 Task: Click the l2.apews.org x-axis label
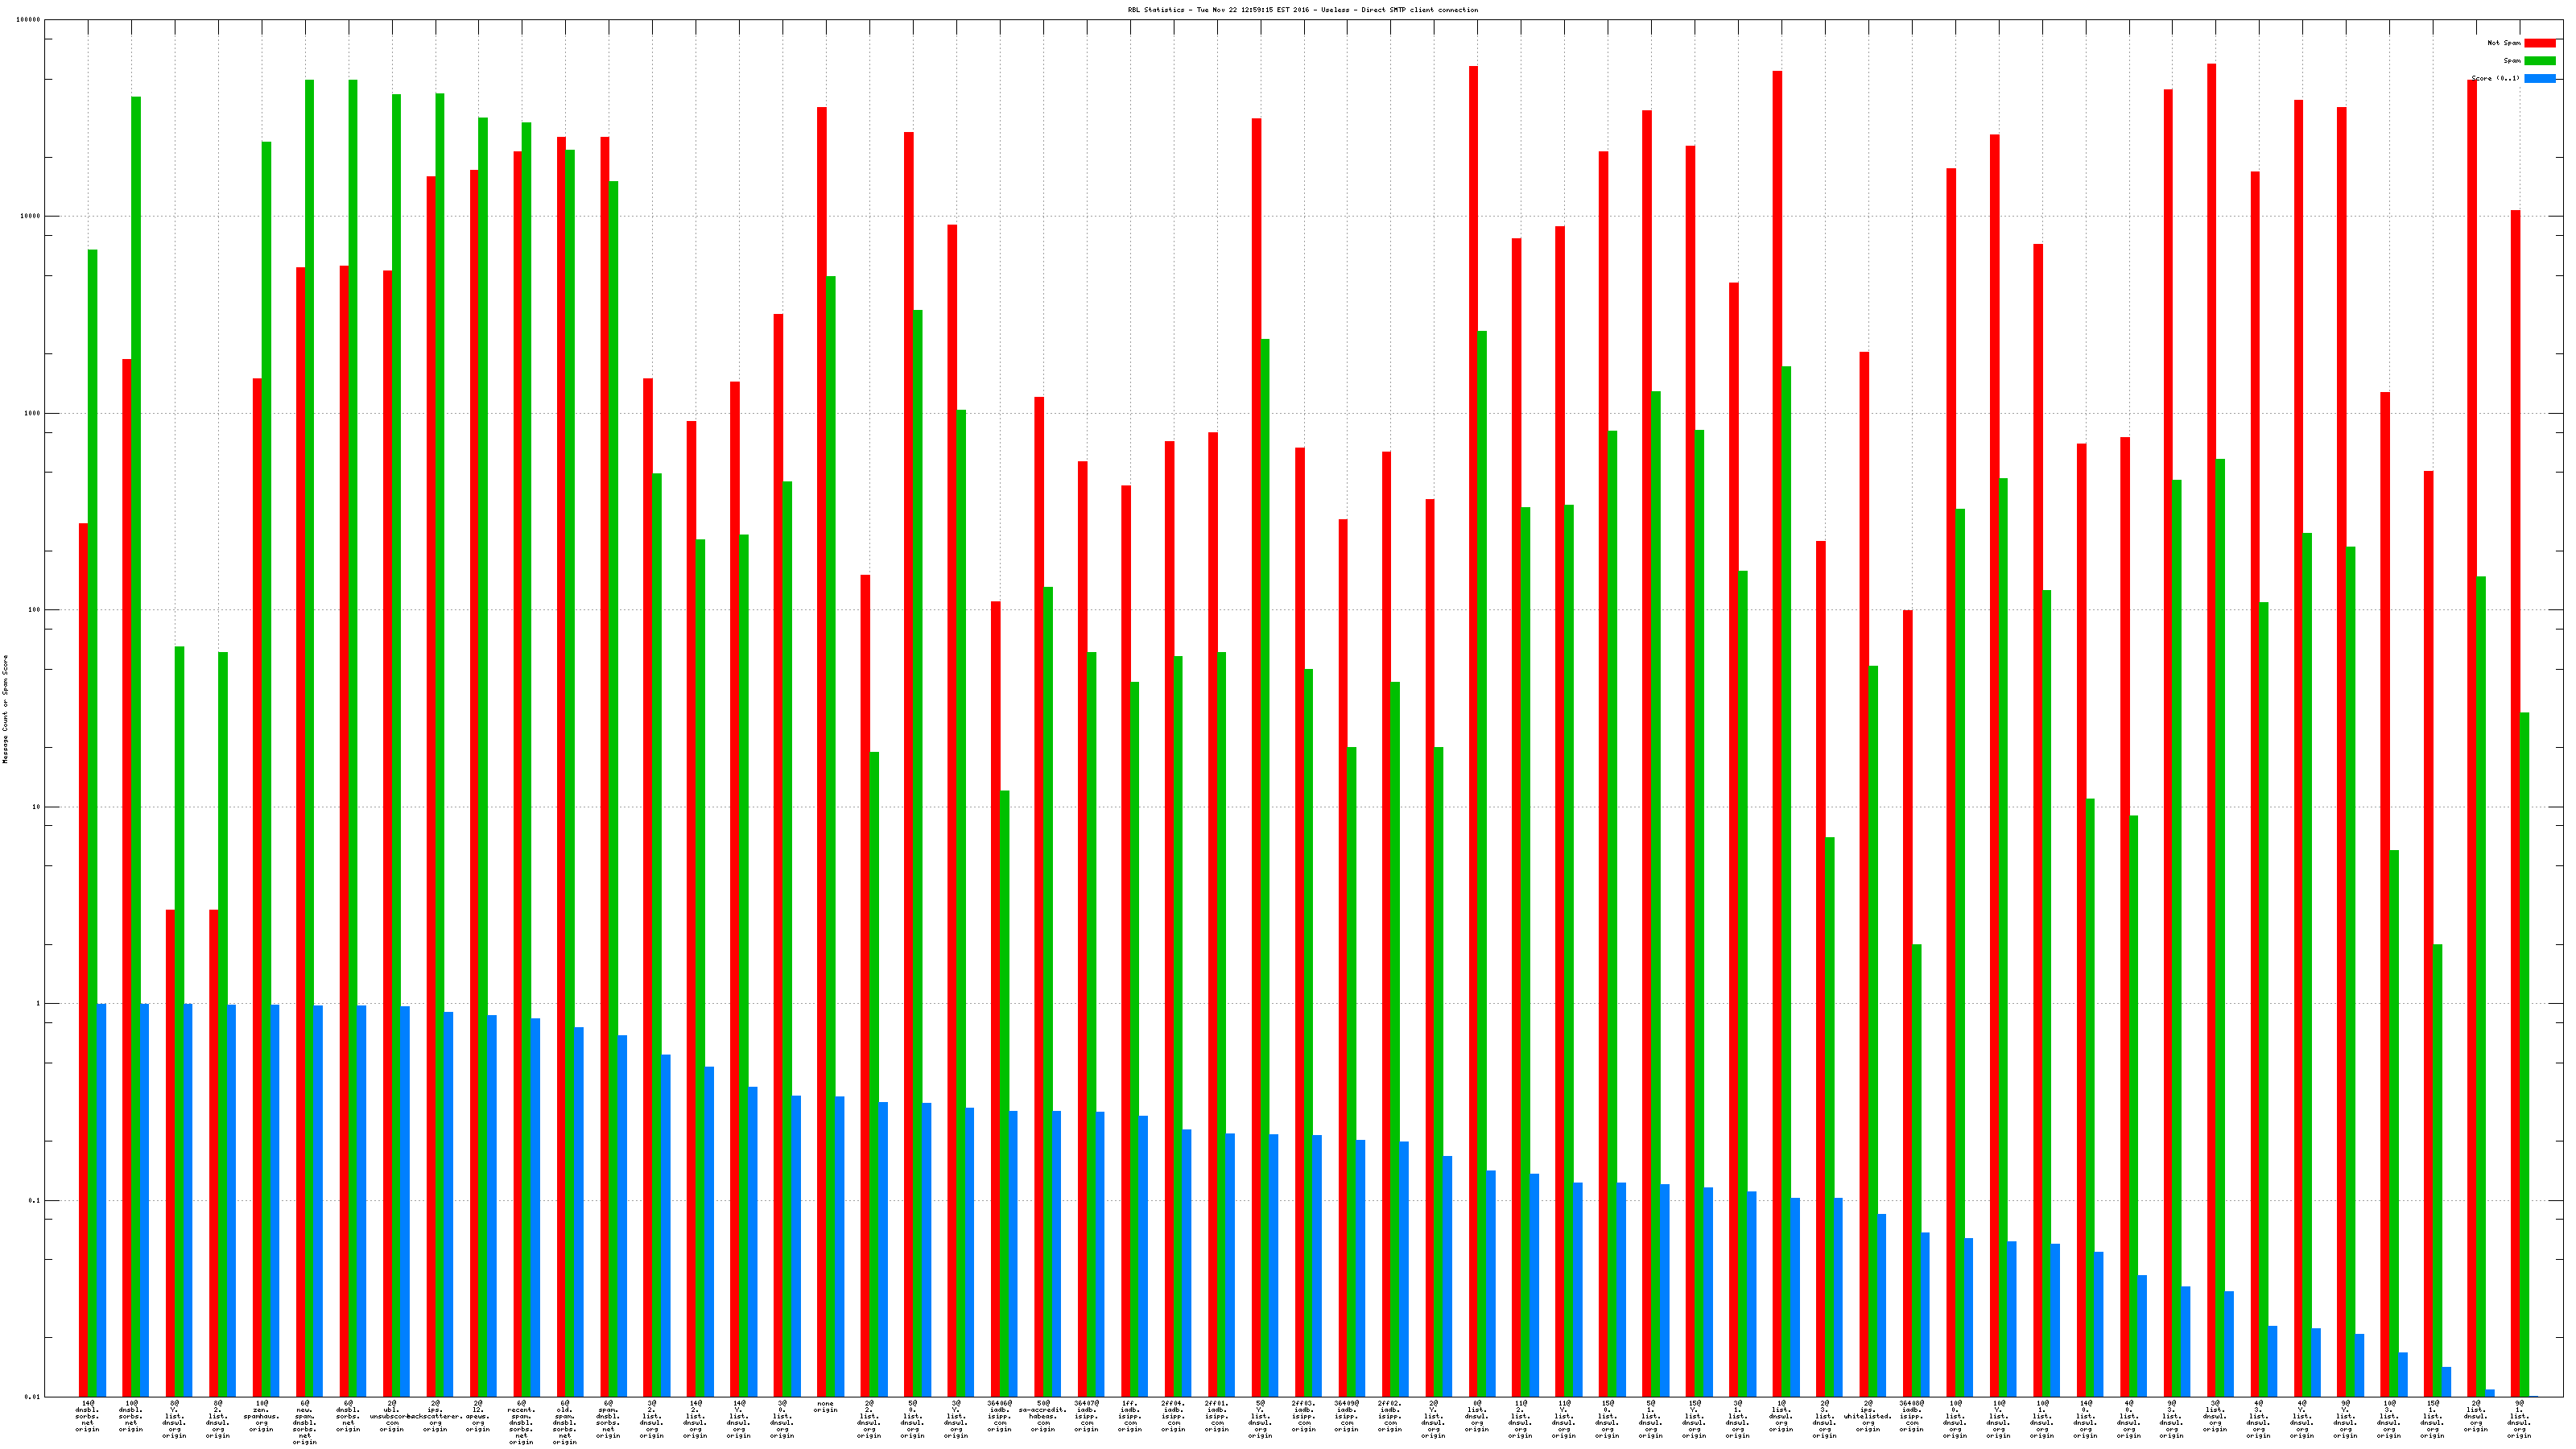tap(478, 1416)
